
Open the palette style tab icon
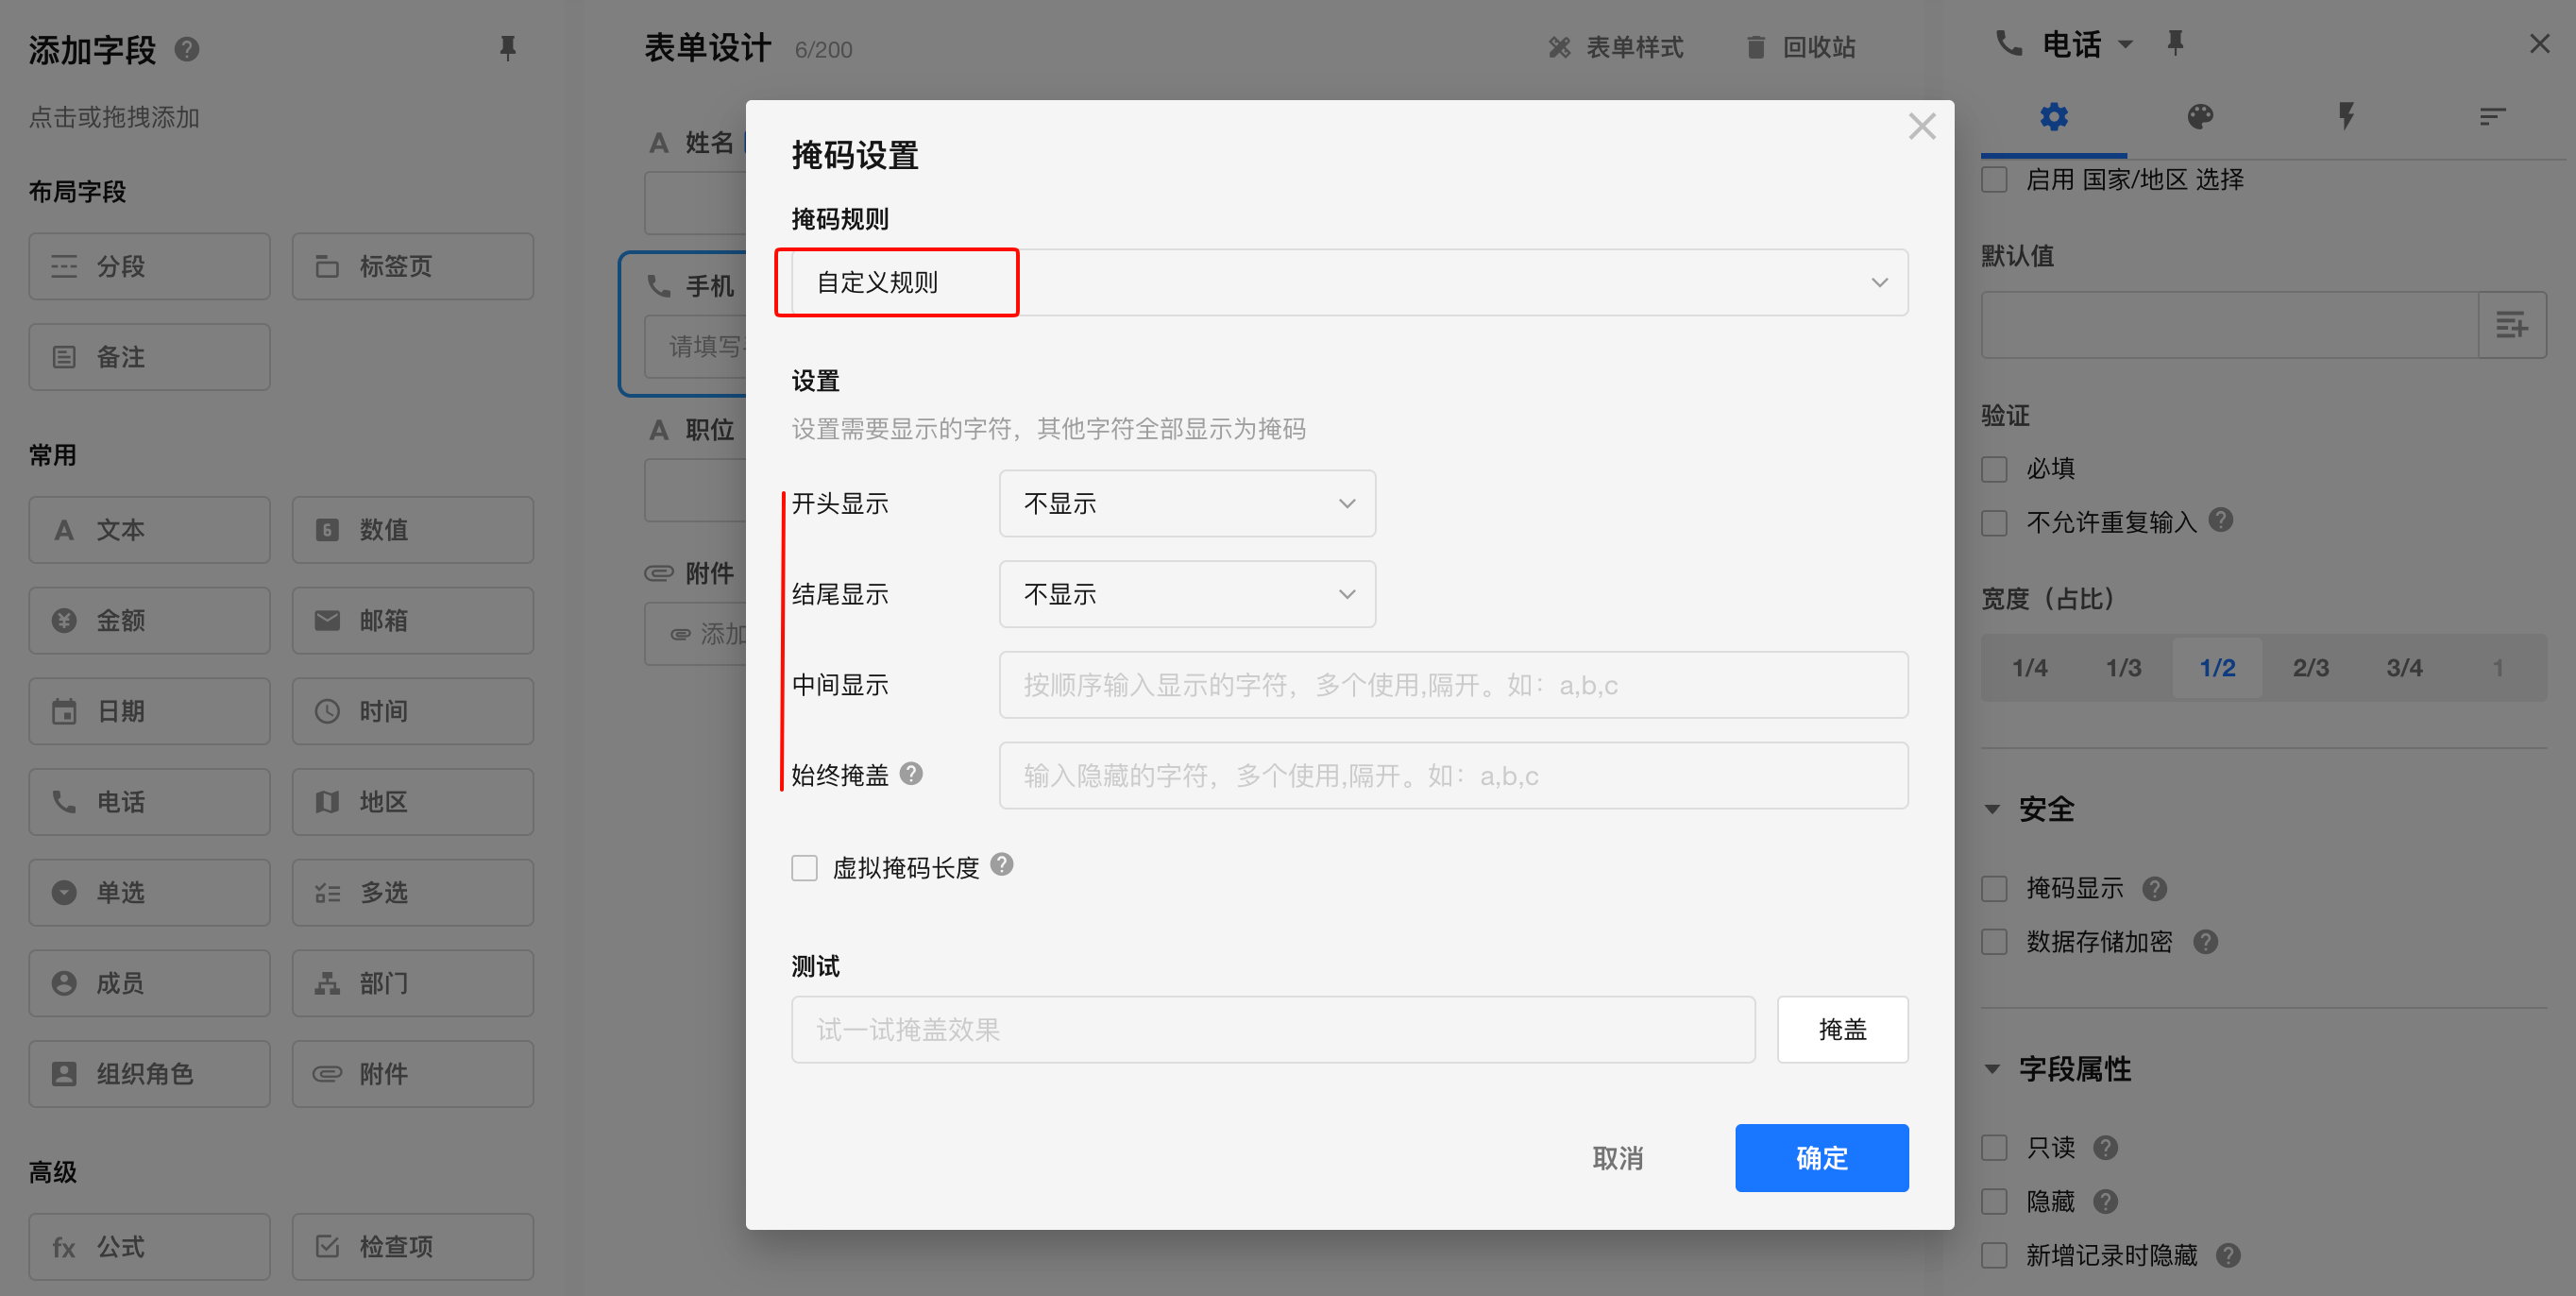click(x=2200, y=117)
